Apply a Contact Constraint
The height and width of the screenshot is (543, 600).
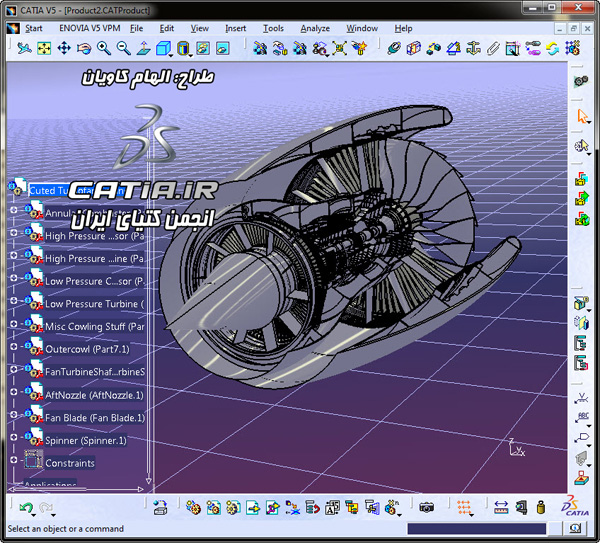click(x=414, y=49)
